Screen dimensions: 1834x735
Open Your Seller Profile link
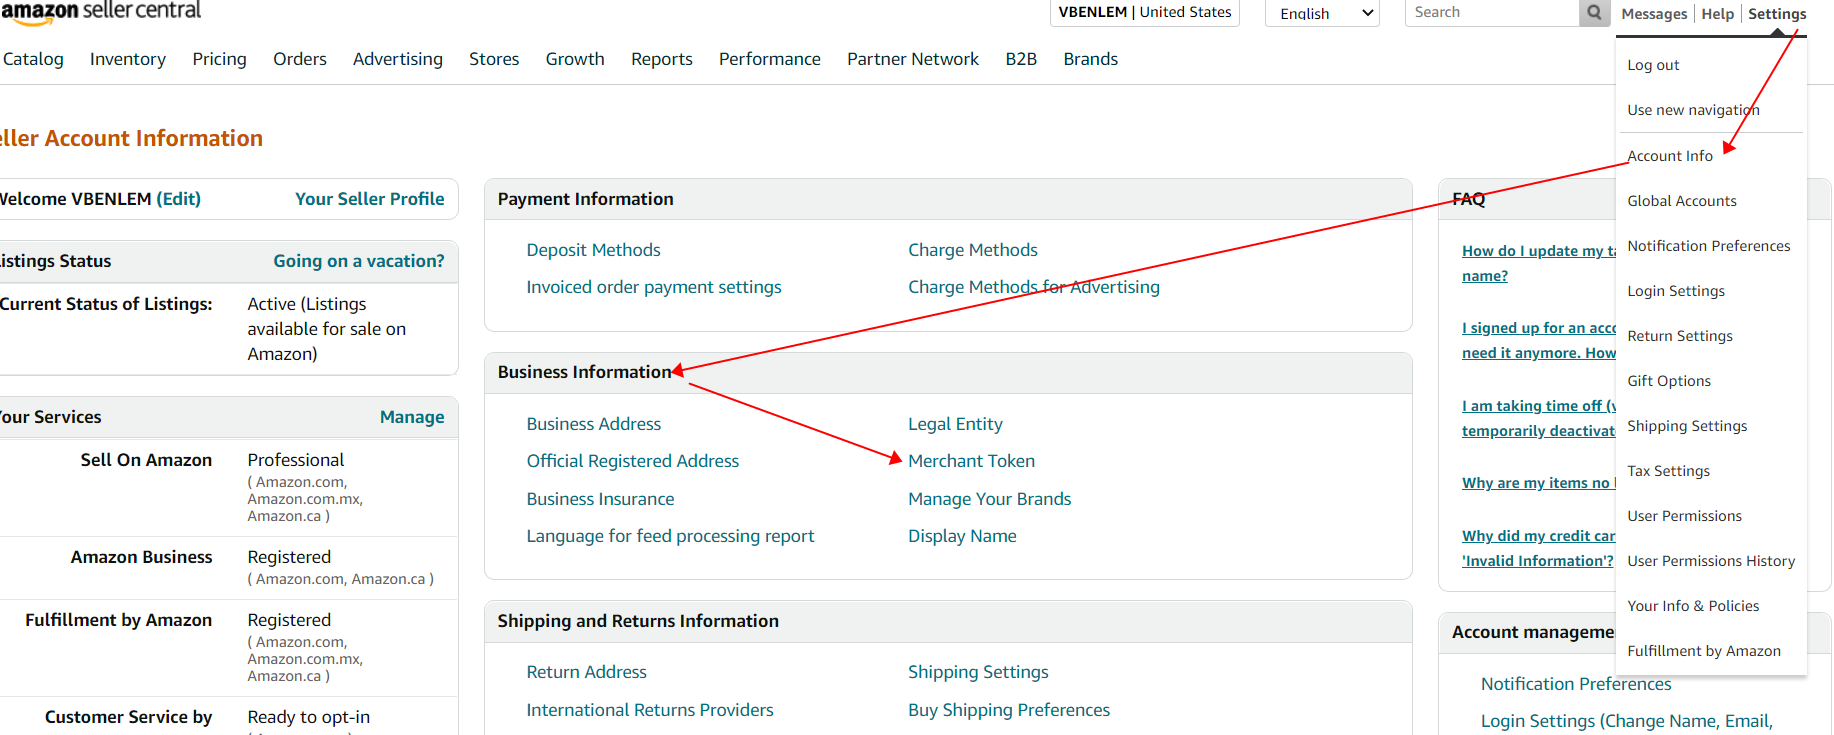pyautogui.click(x=370, y=199)
